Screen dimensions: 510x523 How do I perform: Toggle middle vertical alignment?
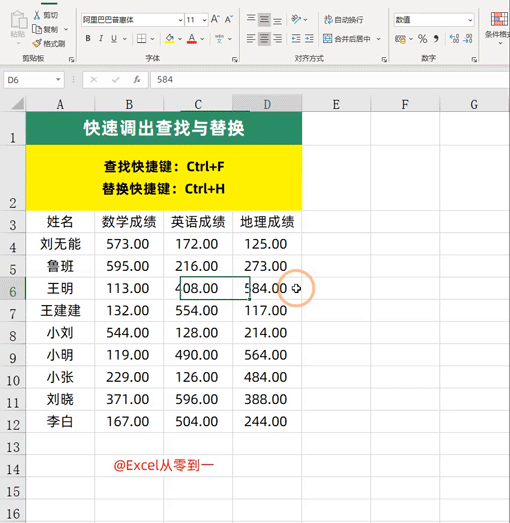[264, 20]
